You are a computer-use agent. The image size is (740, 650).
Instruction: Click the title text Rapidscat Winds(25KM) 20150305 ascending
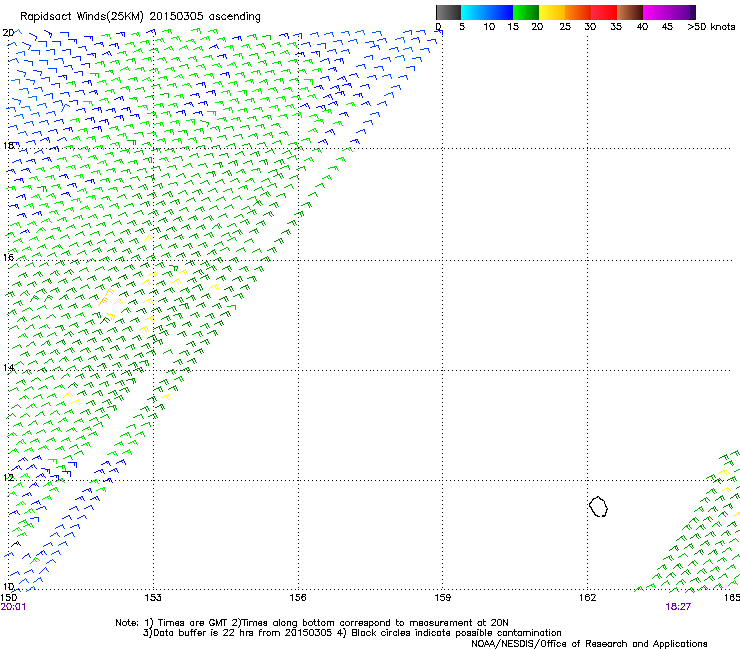pos(140,17)
